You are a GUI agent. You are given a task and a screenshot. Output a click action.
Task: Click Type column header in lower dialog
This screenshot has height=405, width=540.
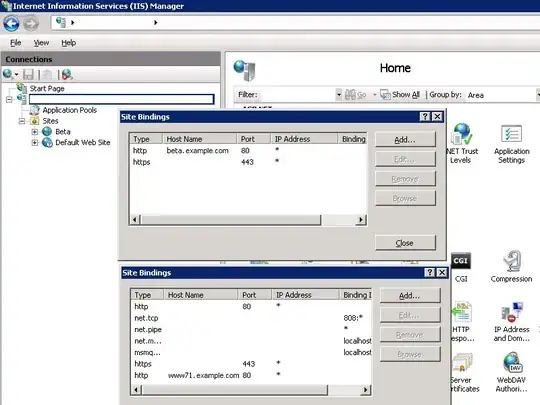click(147, 295)
